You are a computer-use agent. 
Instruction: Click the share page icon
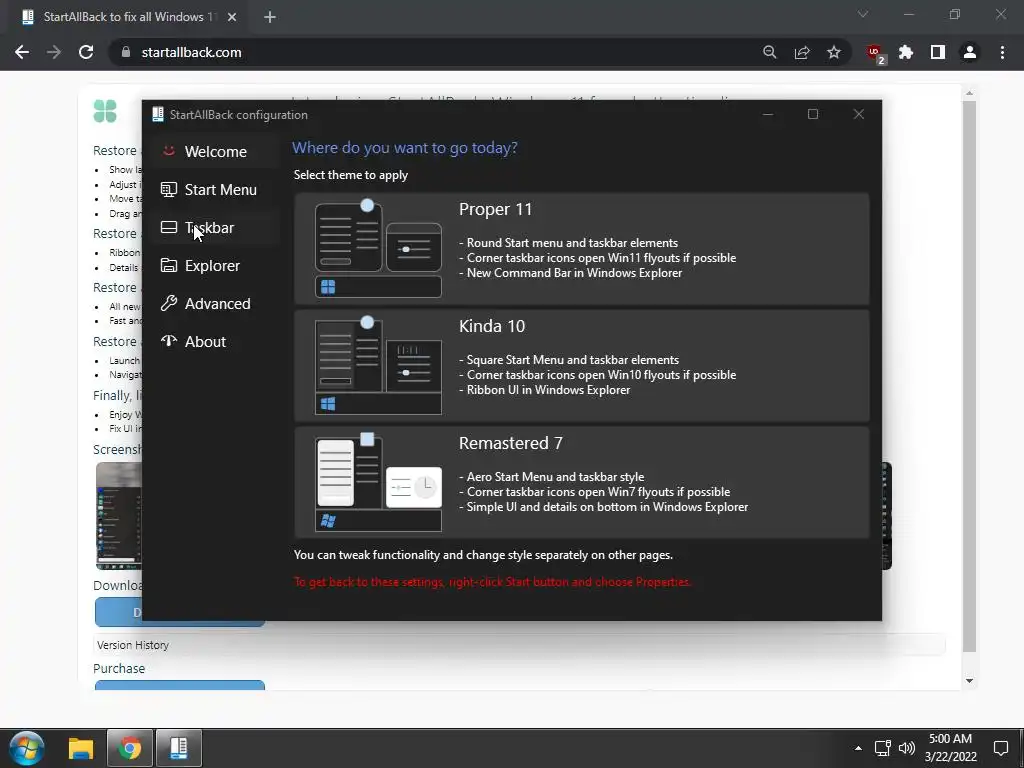coord(802,52)
